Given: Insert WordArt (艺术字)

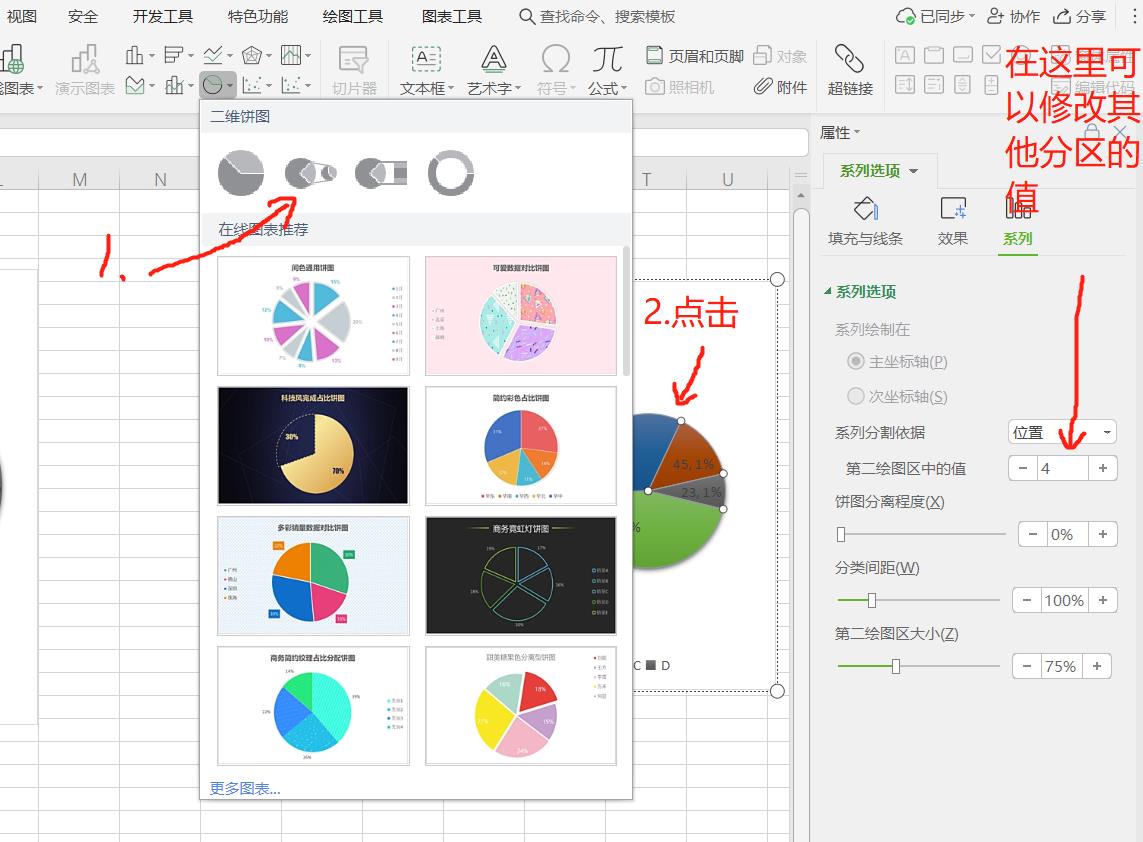Looking at the screenshot, I should point(494,70).
